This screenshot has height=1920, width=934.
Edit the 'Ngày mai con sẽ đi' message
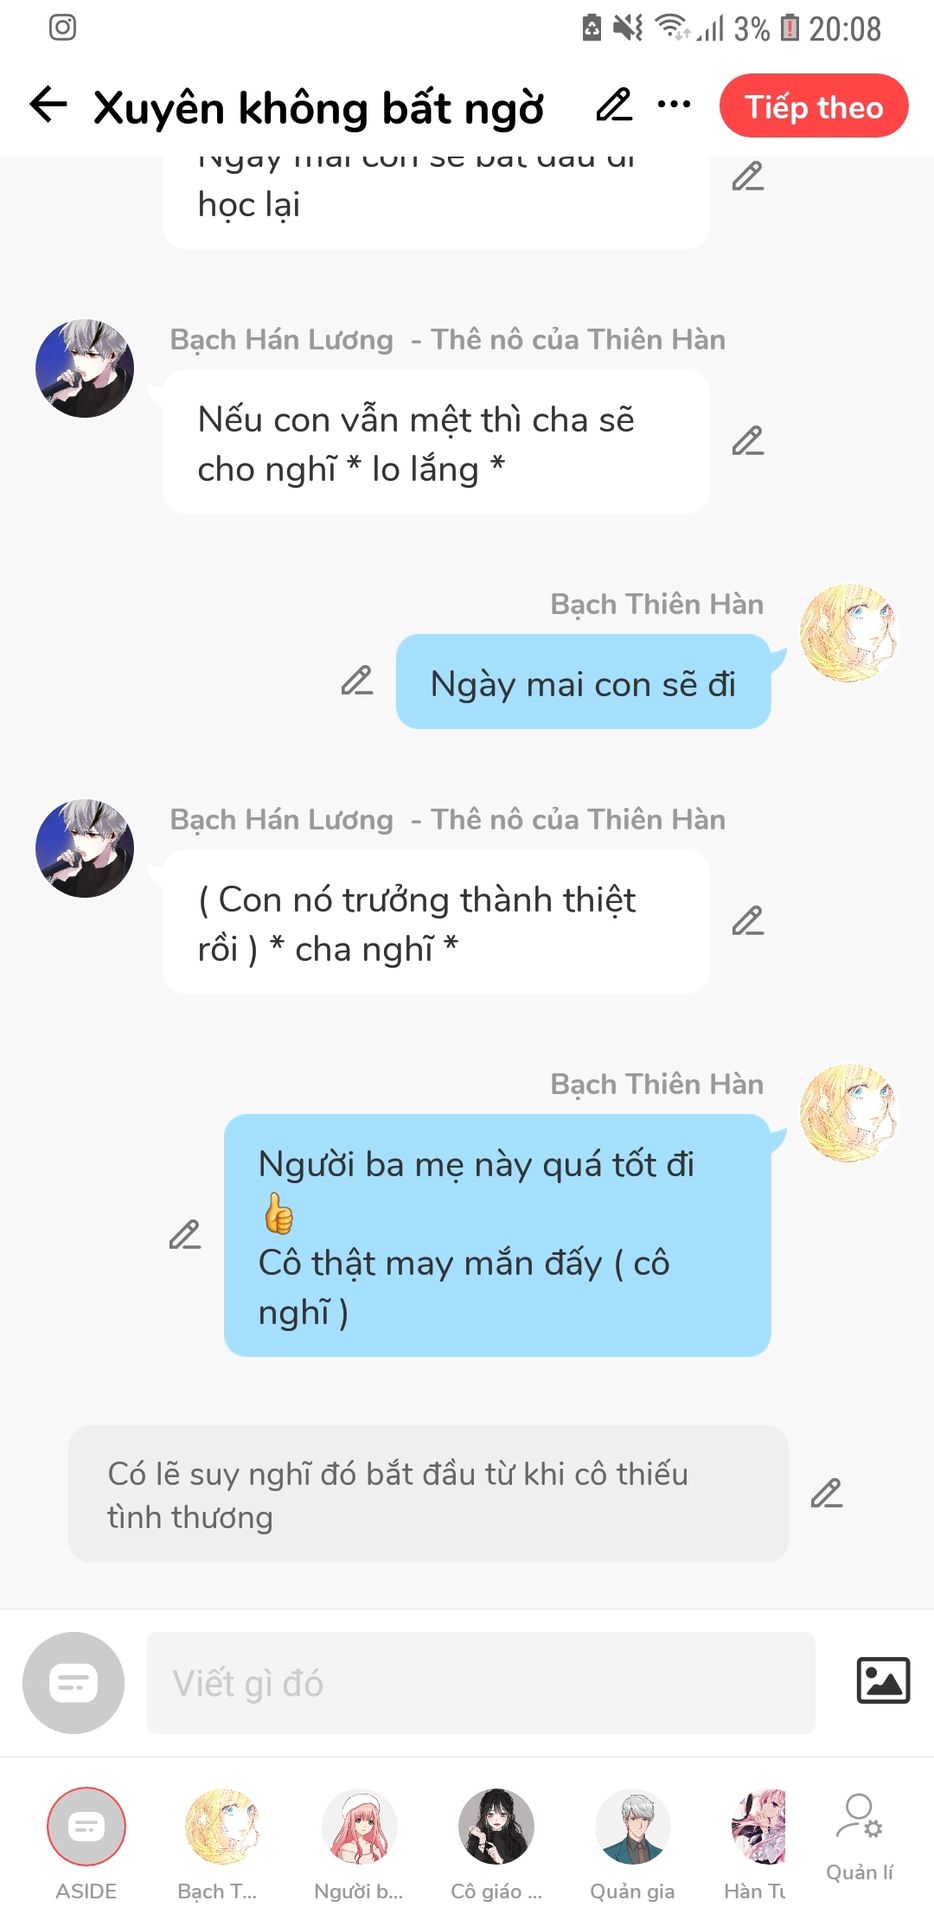[357, 681]
